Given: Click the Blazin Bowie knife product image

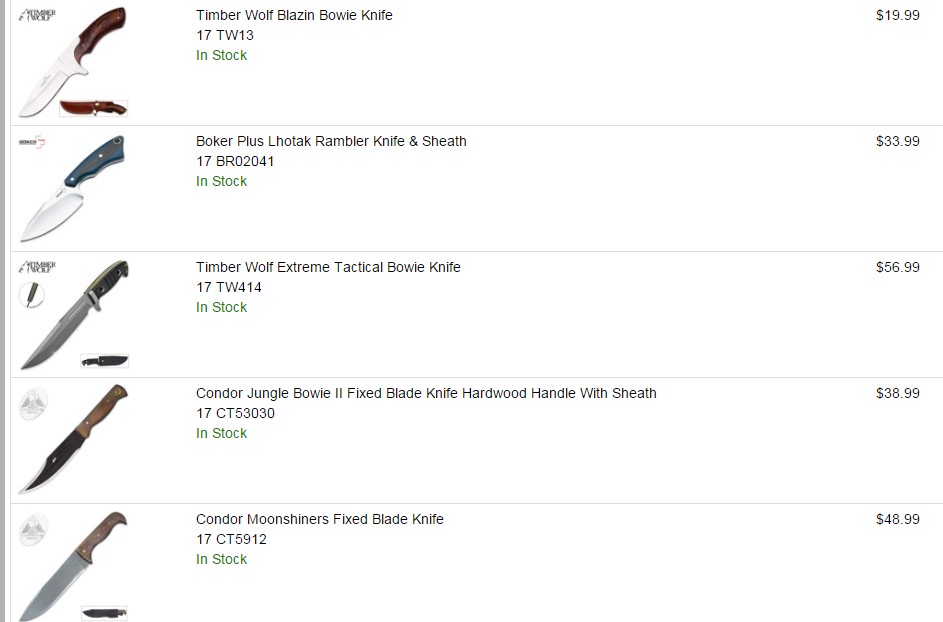Looking at the screenshot, I should [x=73, y=62].
